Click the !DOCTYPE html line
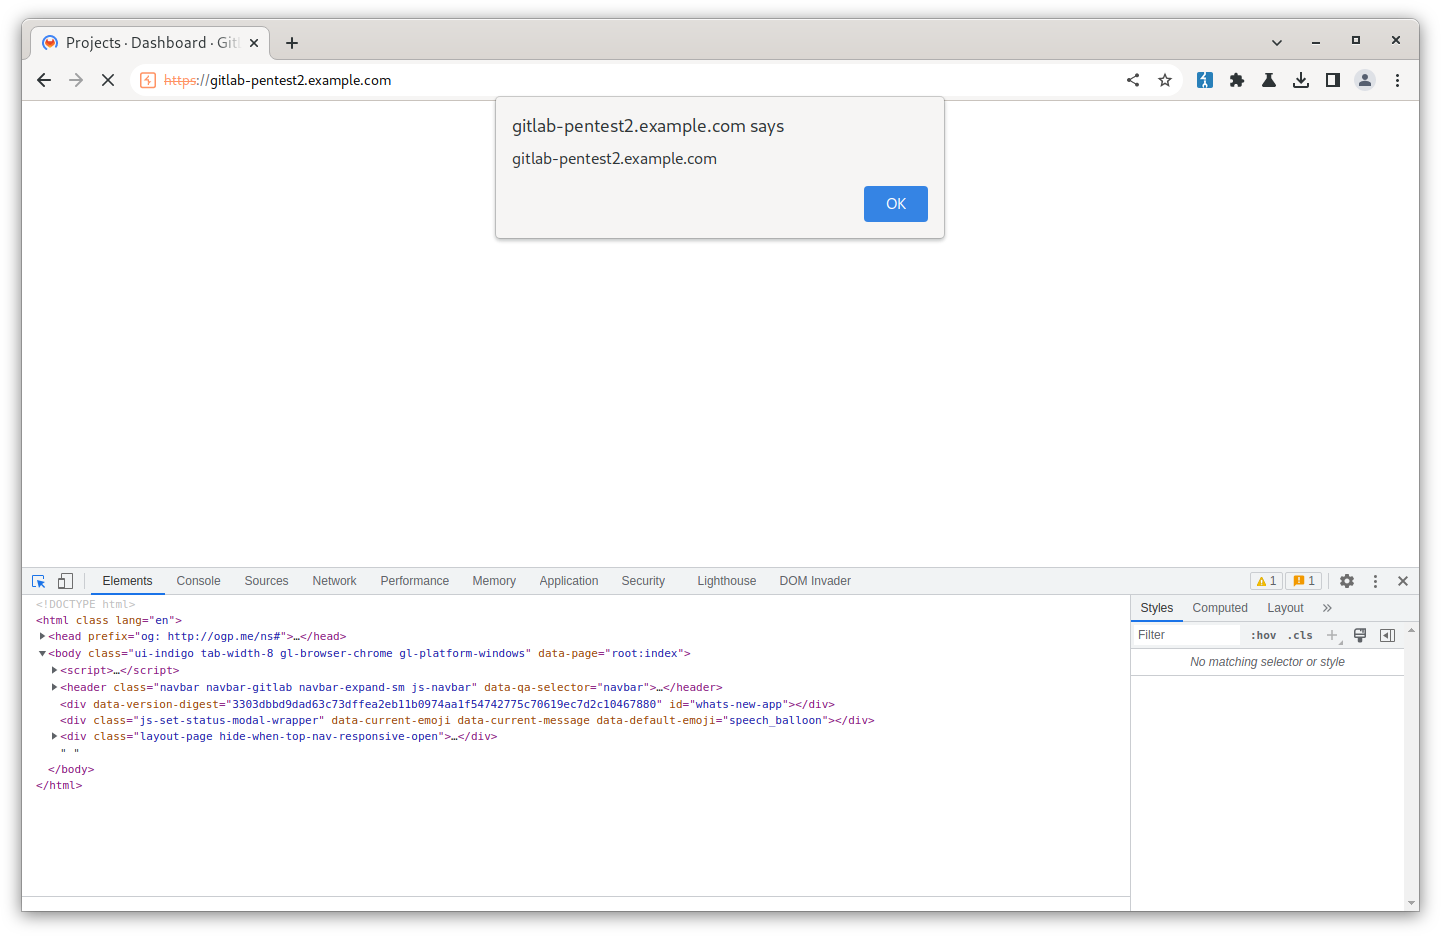 pyautogui.click(x=85, y=604)
